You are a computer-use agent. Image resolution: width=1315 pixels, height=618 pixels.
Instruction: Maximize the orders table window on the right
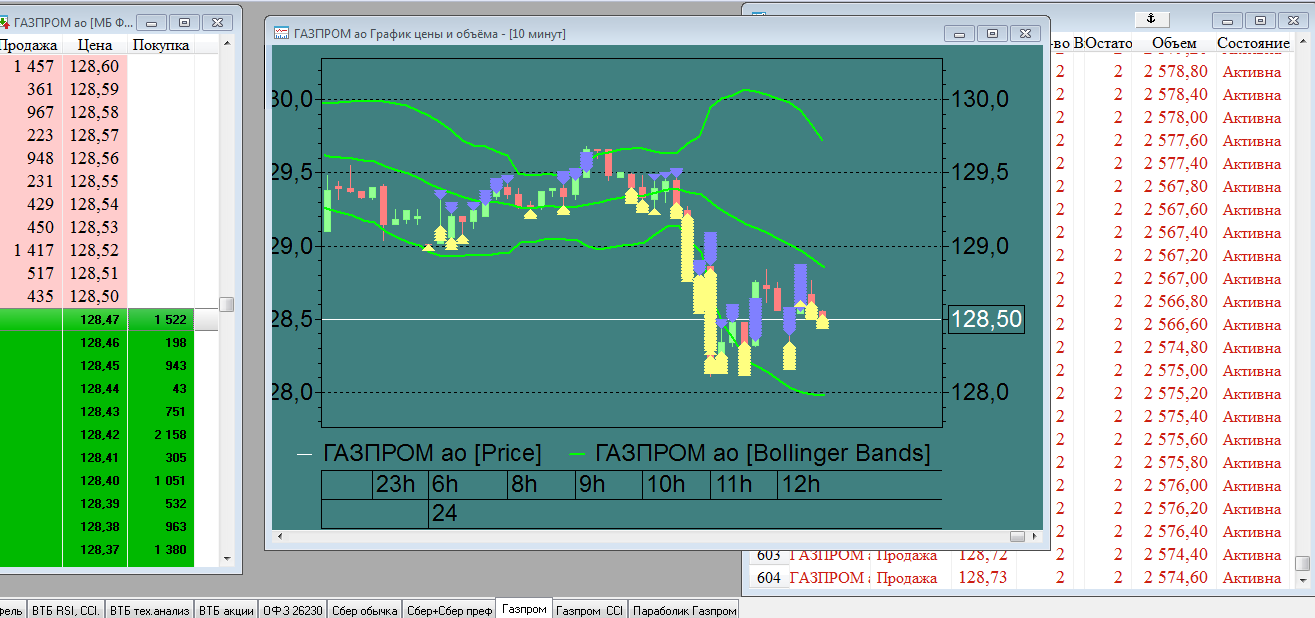tap(1262, 20)
